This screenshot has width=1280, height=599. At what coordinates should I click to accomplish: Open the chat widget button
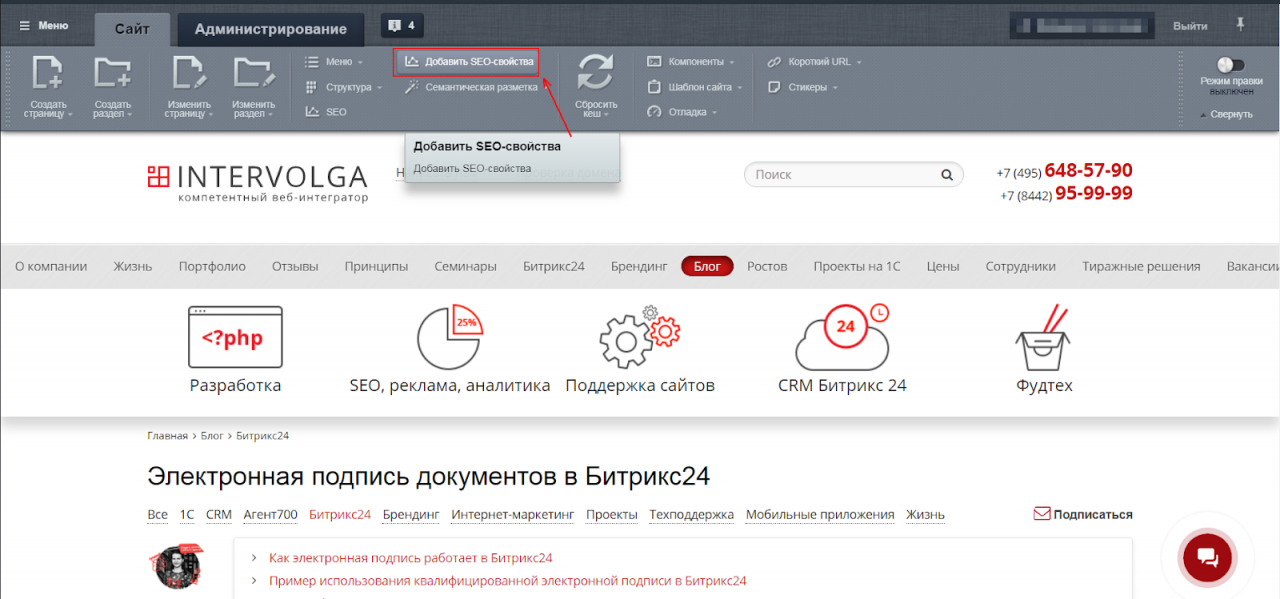pos(1207,557)
